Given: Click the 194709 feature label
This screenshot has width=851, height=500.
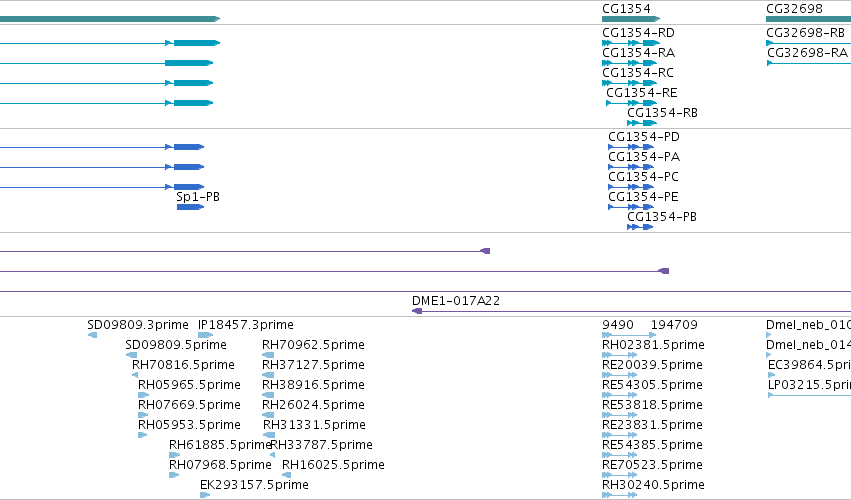Looking at the screenshot, I should [674, 325].
